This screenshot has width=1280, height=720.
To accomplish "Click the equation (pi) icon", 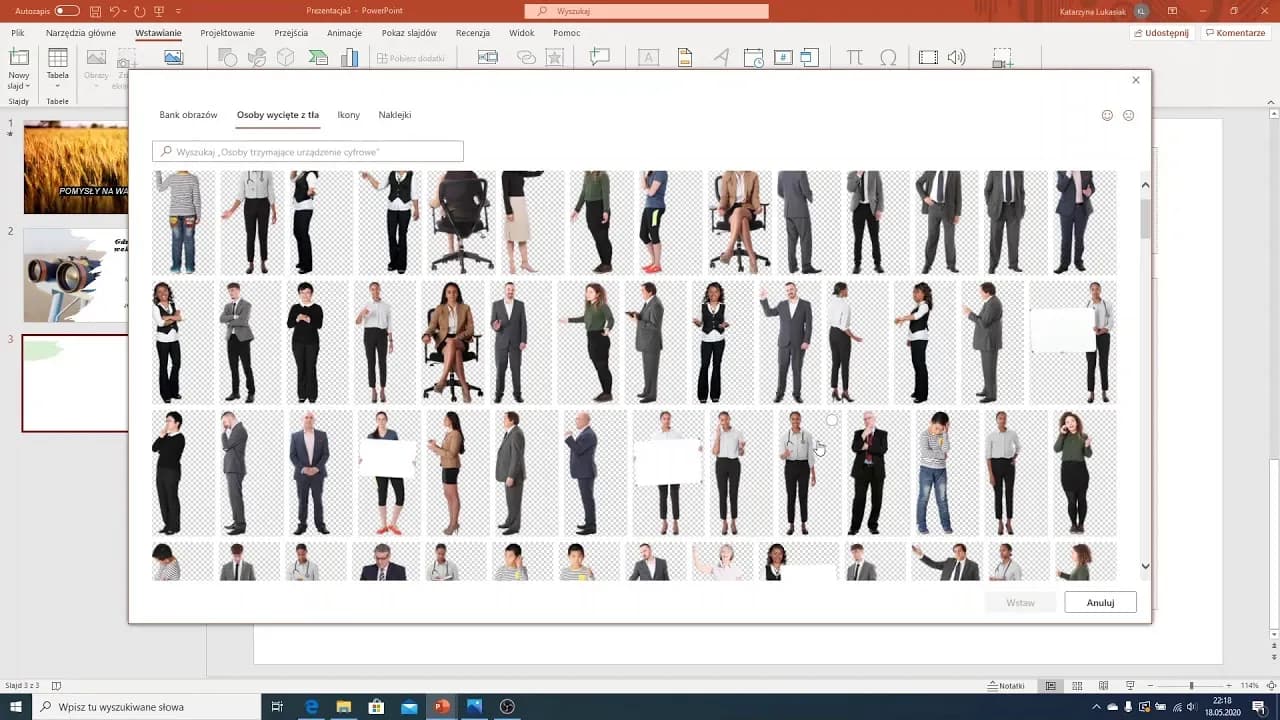I will pos(854,58).
